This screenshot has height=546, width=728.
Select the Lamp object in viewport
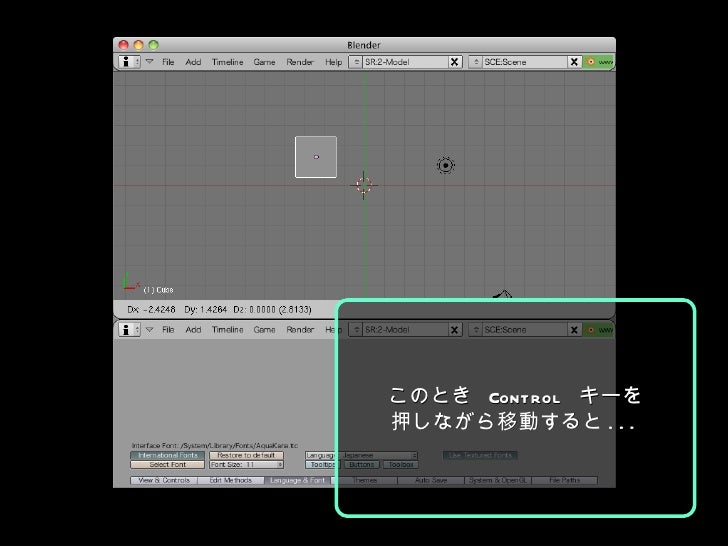pyautogui.click(x=446, y=165)
